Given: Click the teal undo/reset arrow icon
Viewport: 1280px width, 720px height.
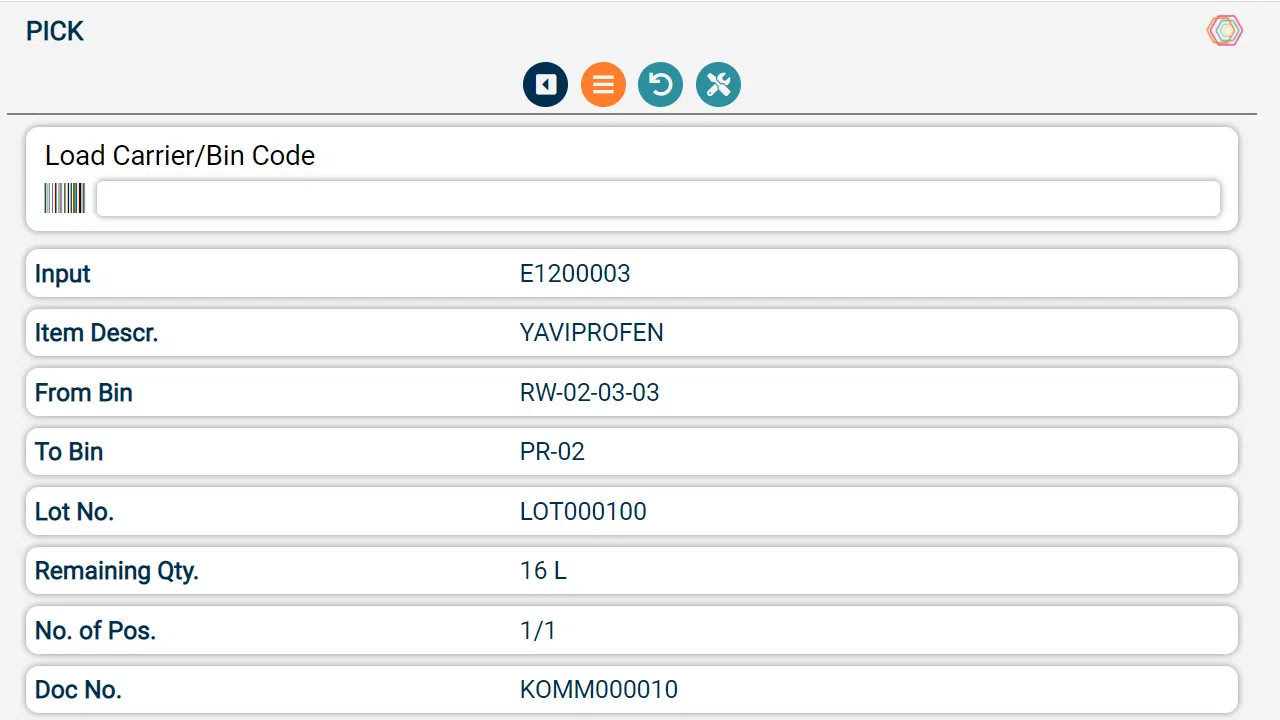Looking at the screenshot, I should point(661,85).
